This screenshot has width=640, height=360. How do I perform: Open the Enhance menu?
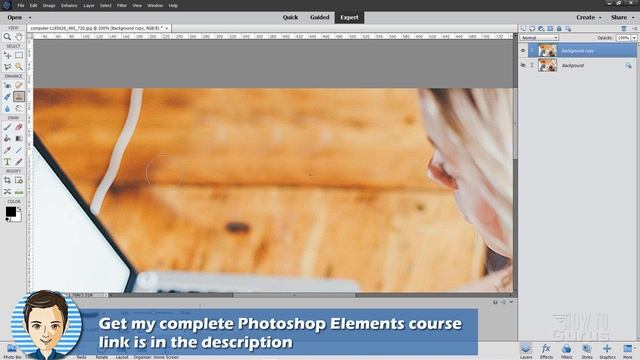pos(69,6)
